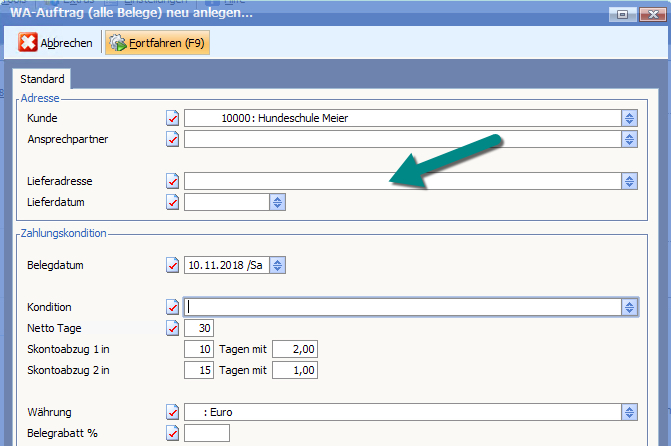Open the Lieferadresse dropdown arrow
671x446 pixels.
[629, 181]
